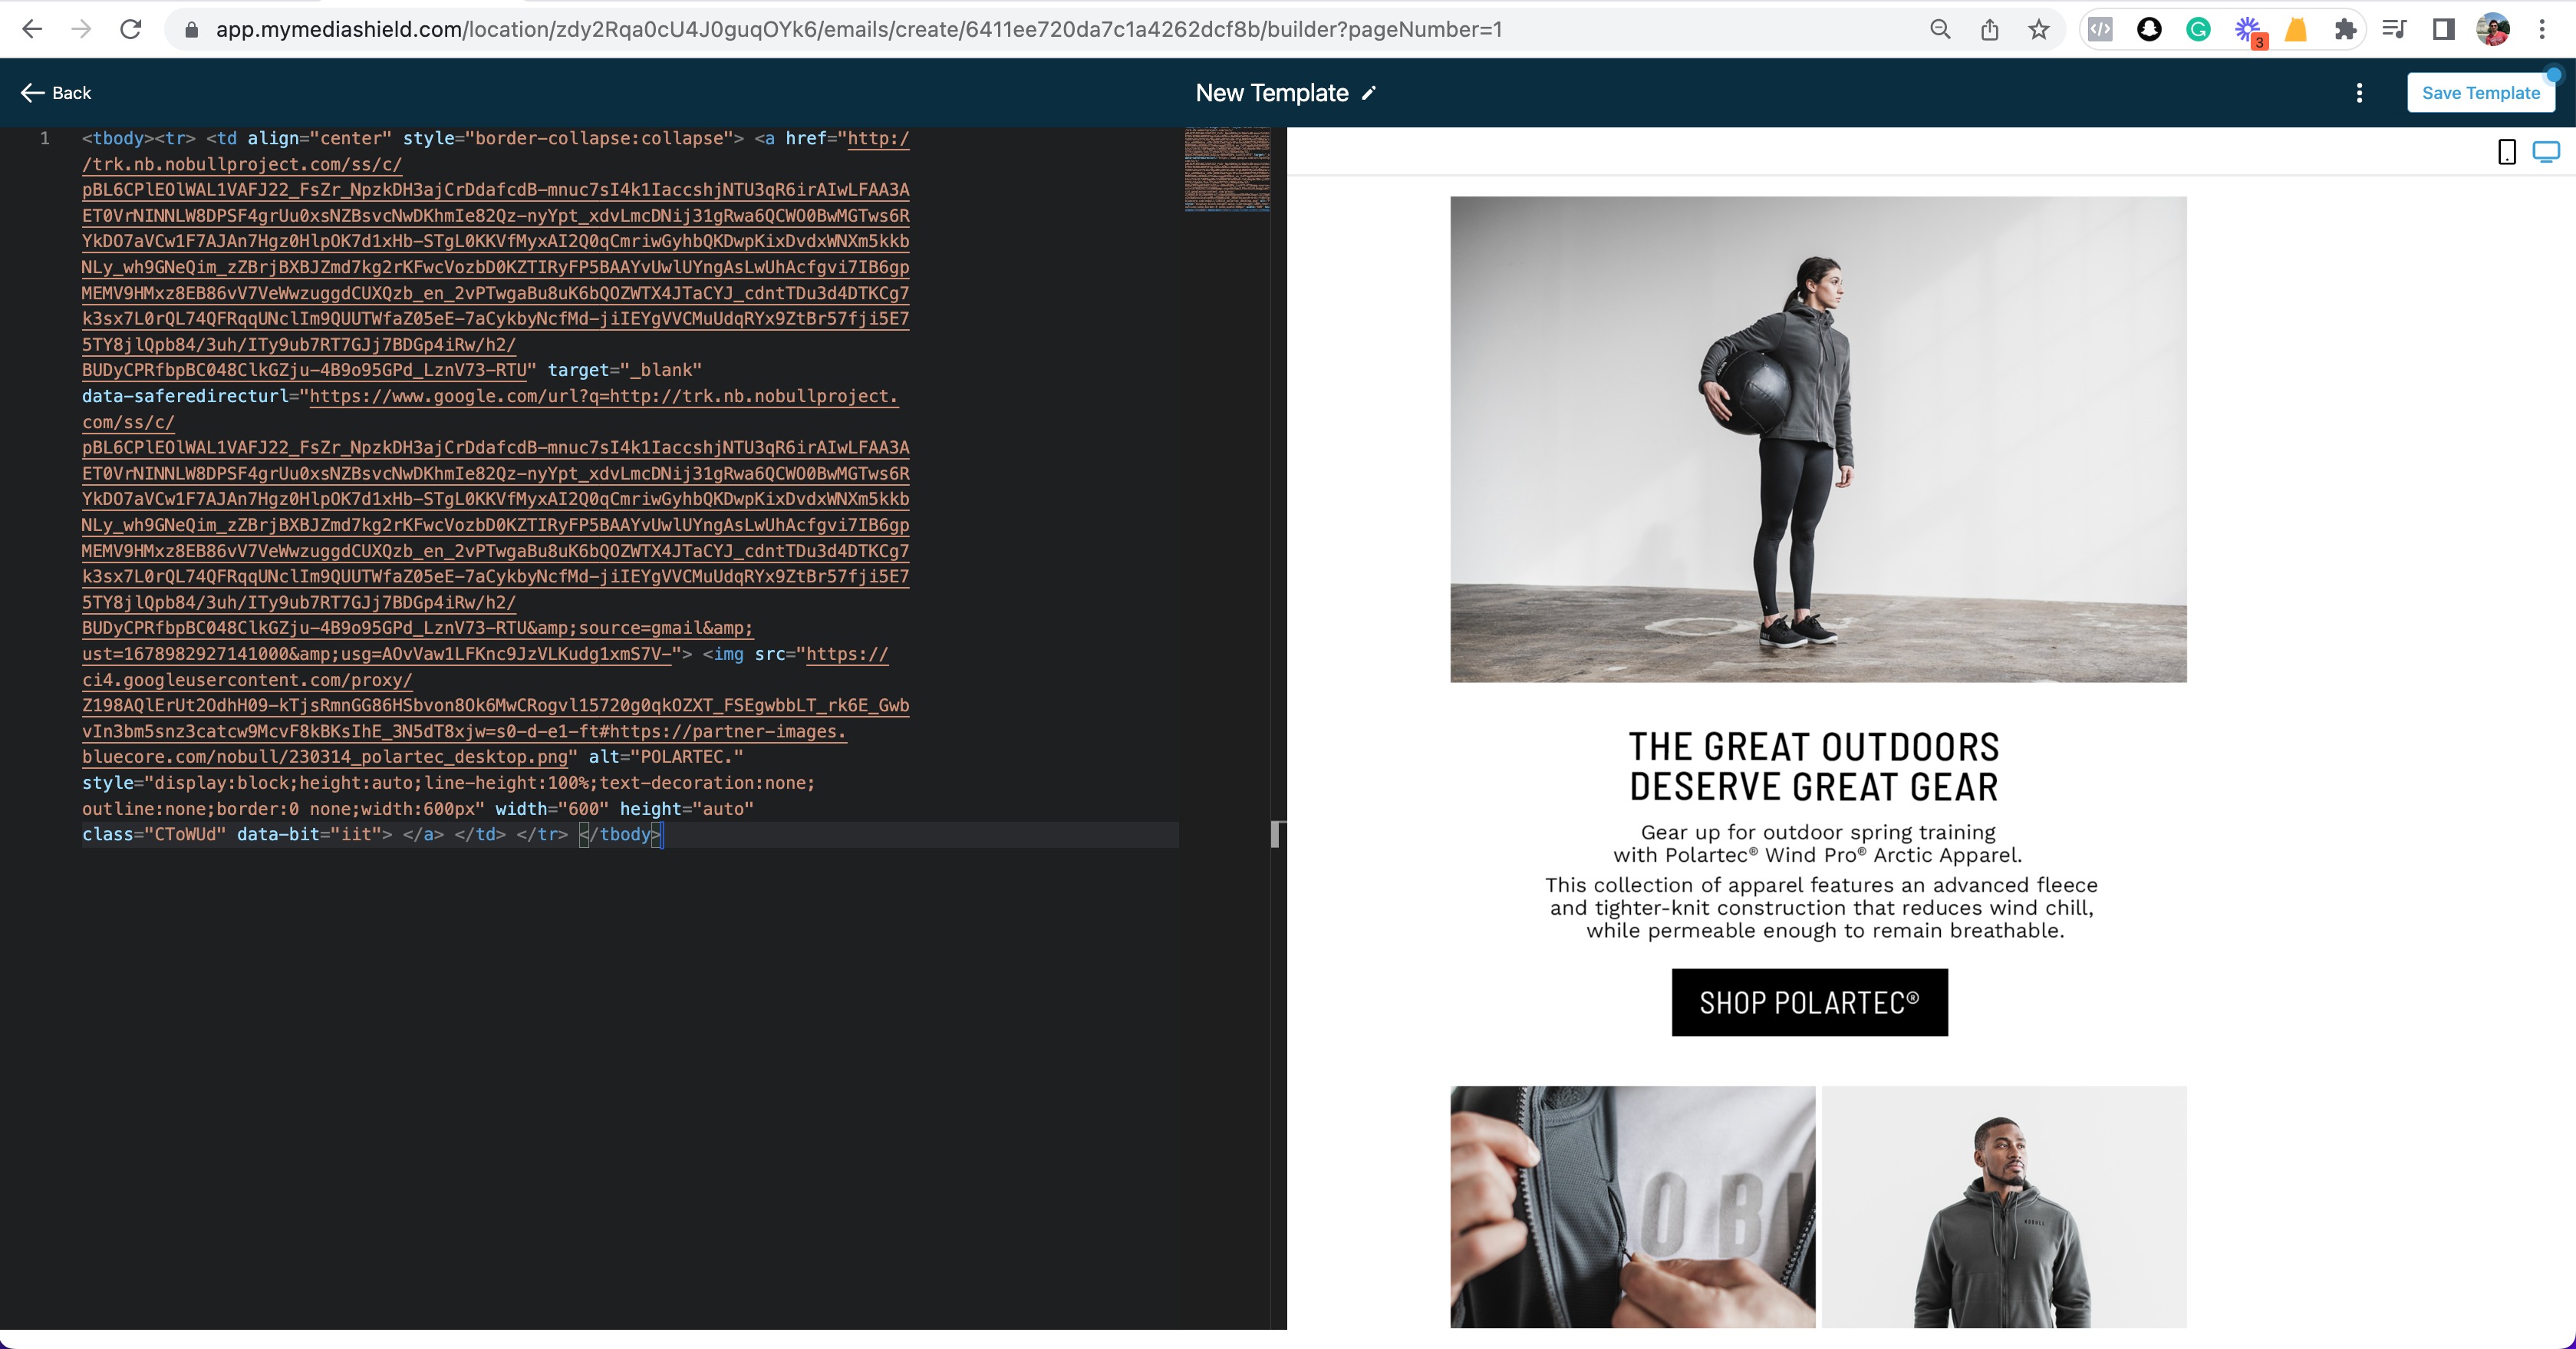Image resolution: width=2576 pixels, height=1349 pixels.
Task: Click the SHOP POLARTEC button in preview
Action: coord(1809,1002)
